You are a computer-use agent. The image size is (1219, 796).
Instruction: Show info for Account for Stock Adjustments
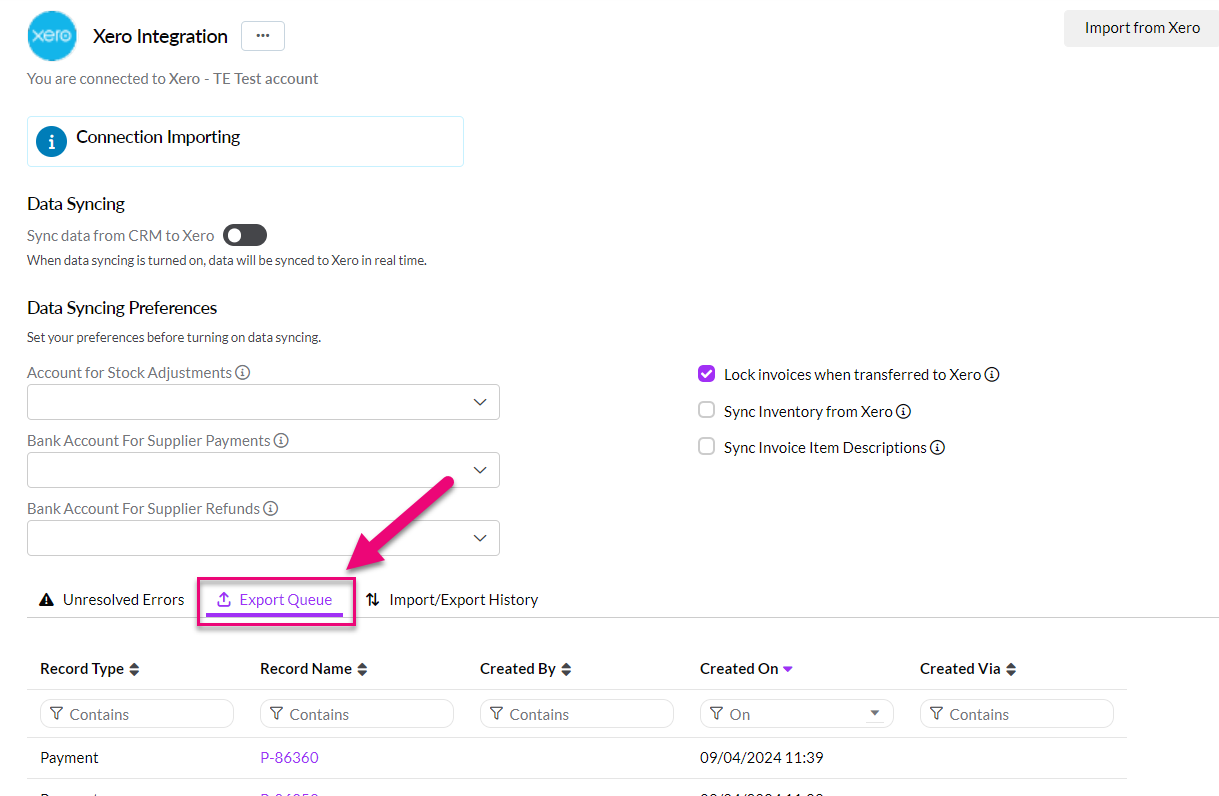[243, 373]
